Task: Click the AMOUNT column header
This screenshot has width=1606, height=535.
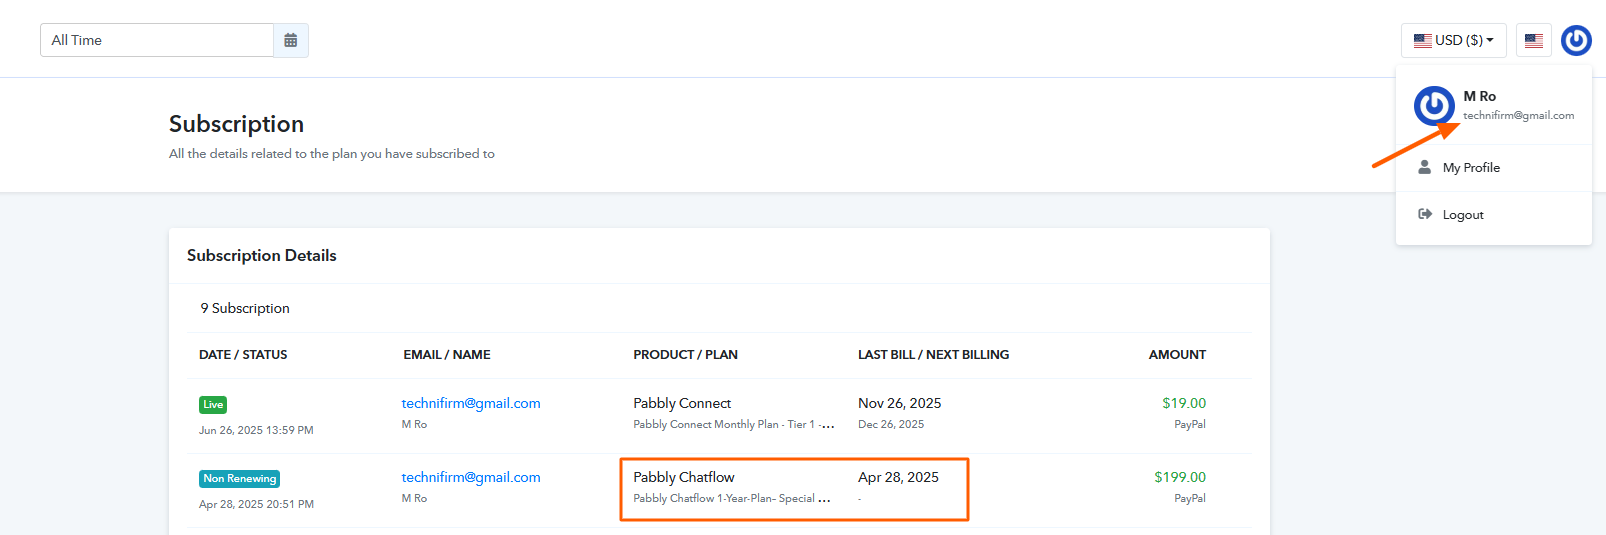Action: pos(1177,355)
